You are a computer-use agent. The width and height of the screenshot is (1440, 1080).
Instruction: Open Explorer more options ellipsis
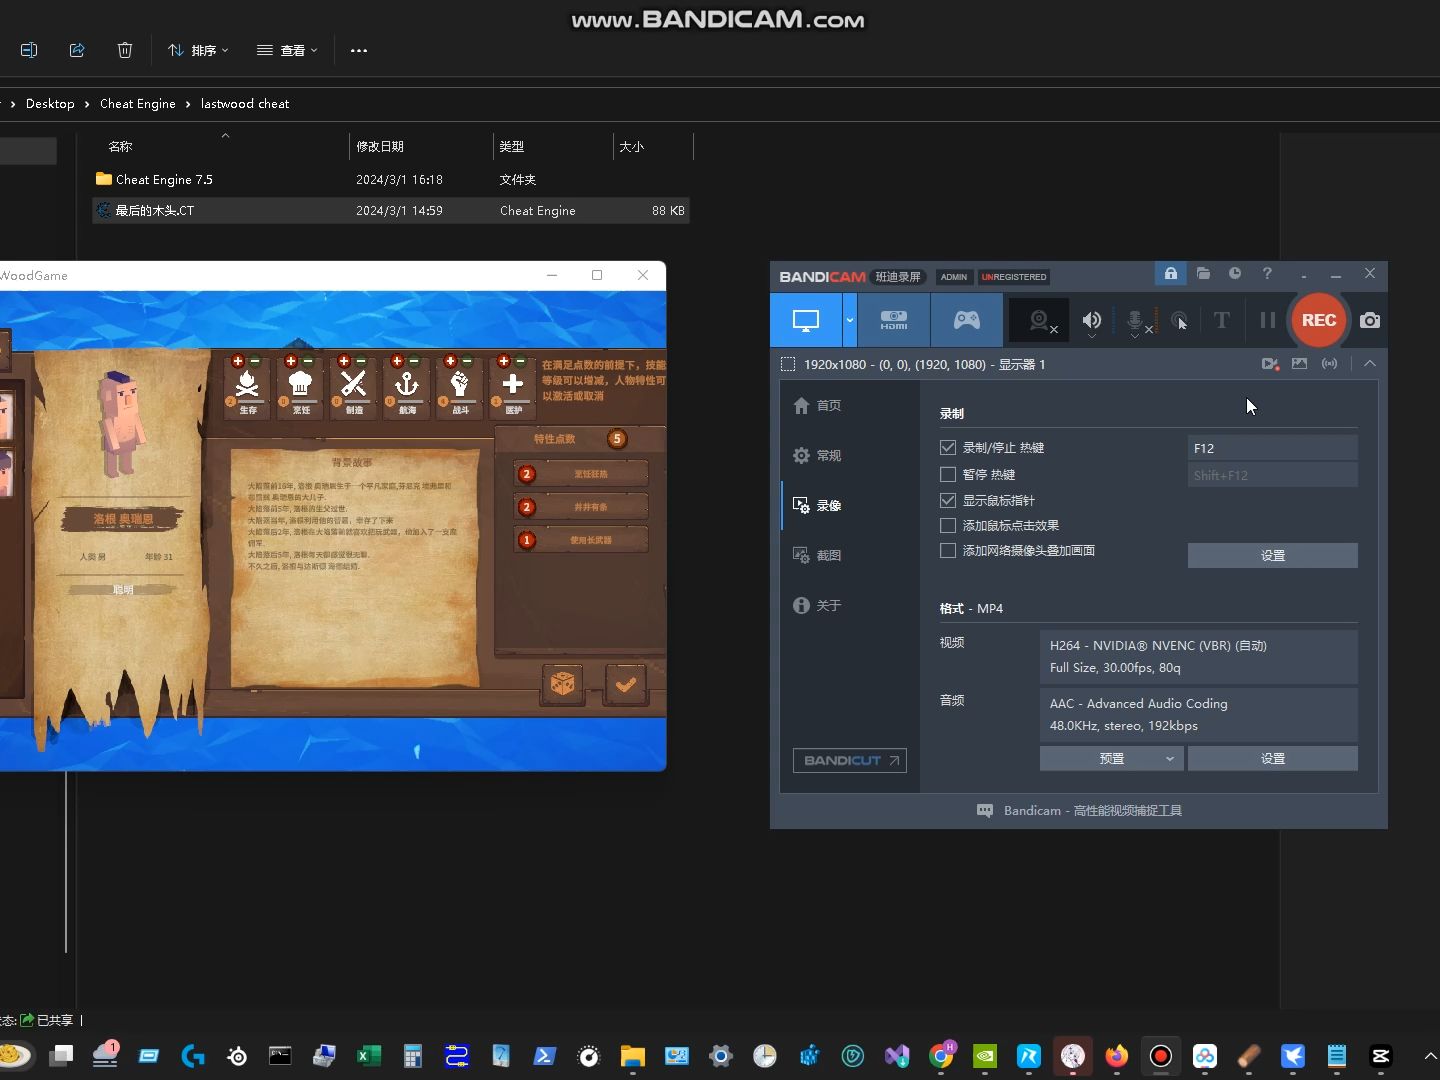click(359, 50)
